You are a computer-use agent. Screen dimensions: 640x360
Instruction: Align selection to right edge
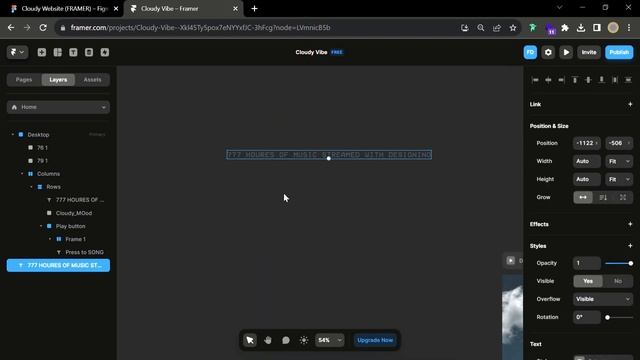click(x=562, y=80)
